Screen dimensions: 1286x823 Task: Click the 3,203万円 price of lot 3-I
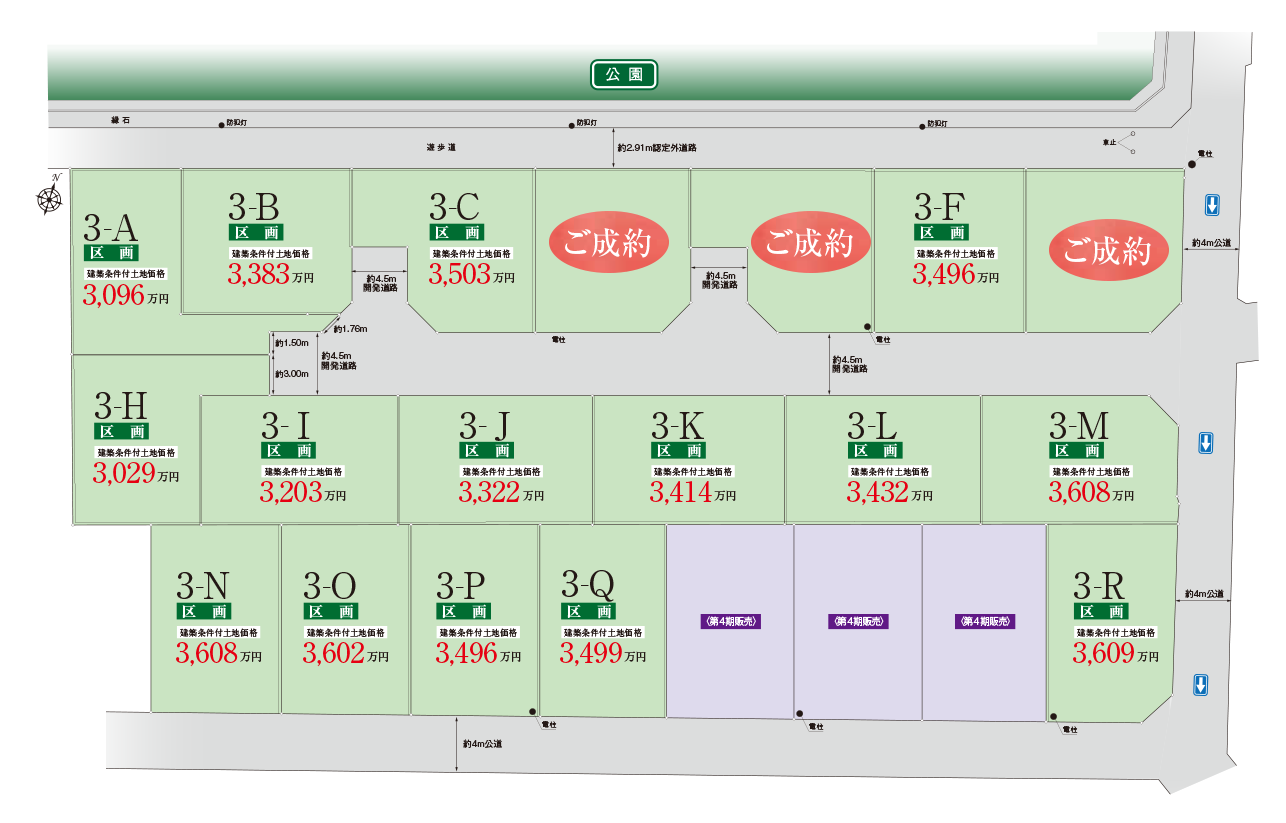(x=303, y=492)
